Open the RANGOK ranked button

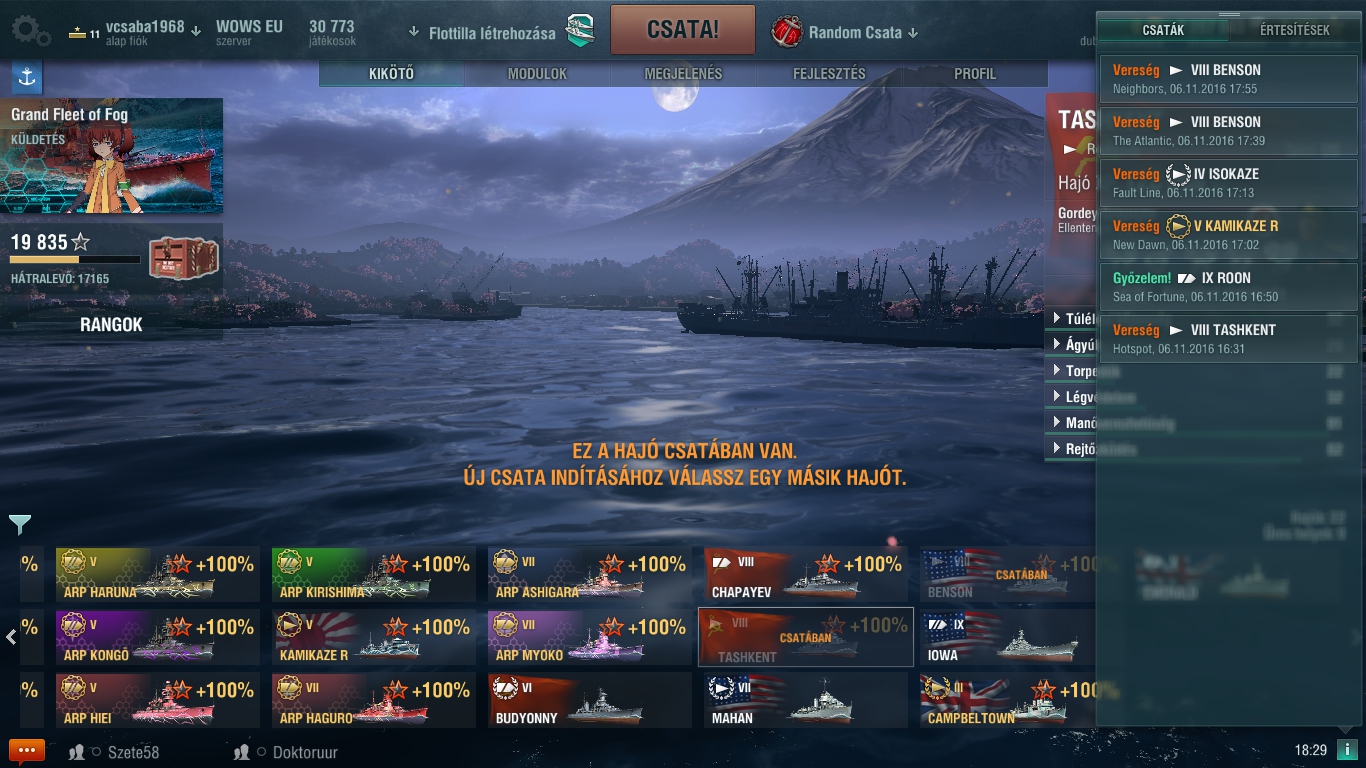click(111, 325)
